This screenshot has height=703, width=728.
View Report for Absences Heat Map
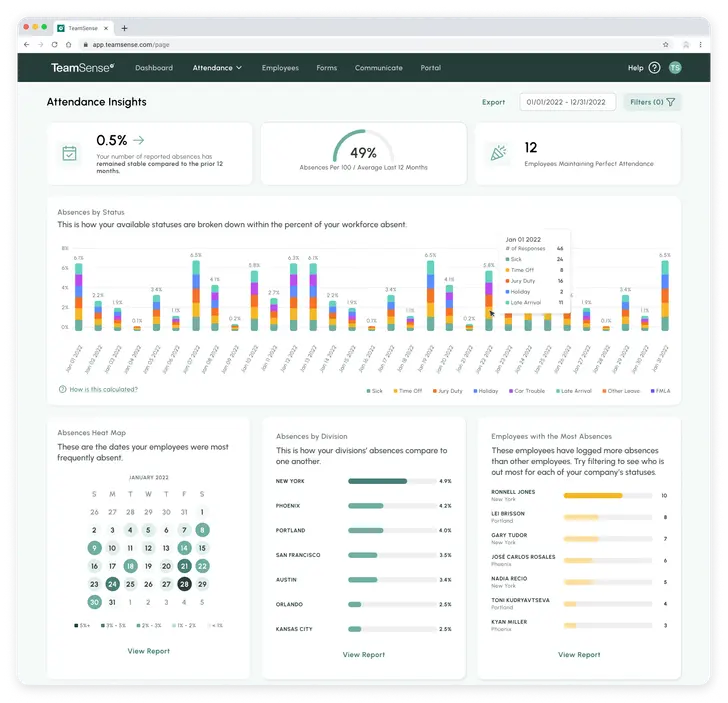pos(149,651)
